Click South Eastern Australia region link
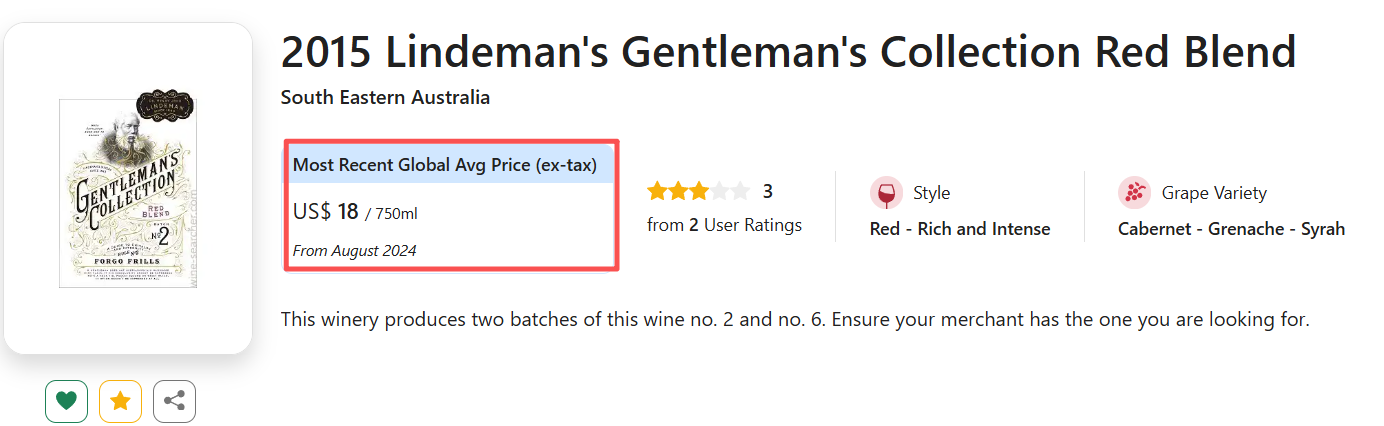The height and width of the screenshot is (426, 1384). [385, 97]
